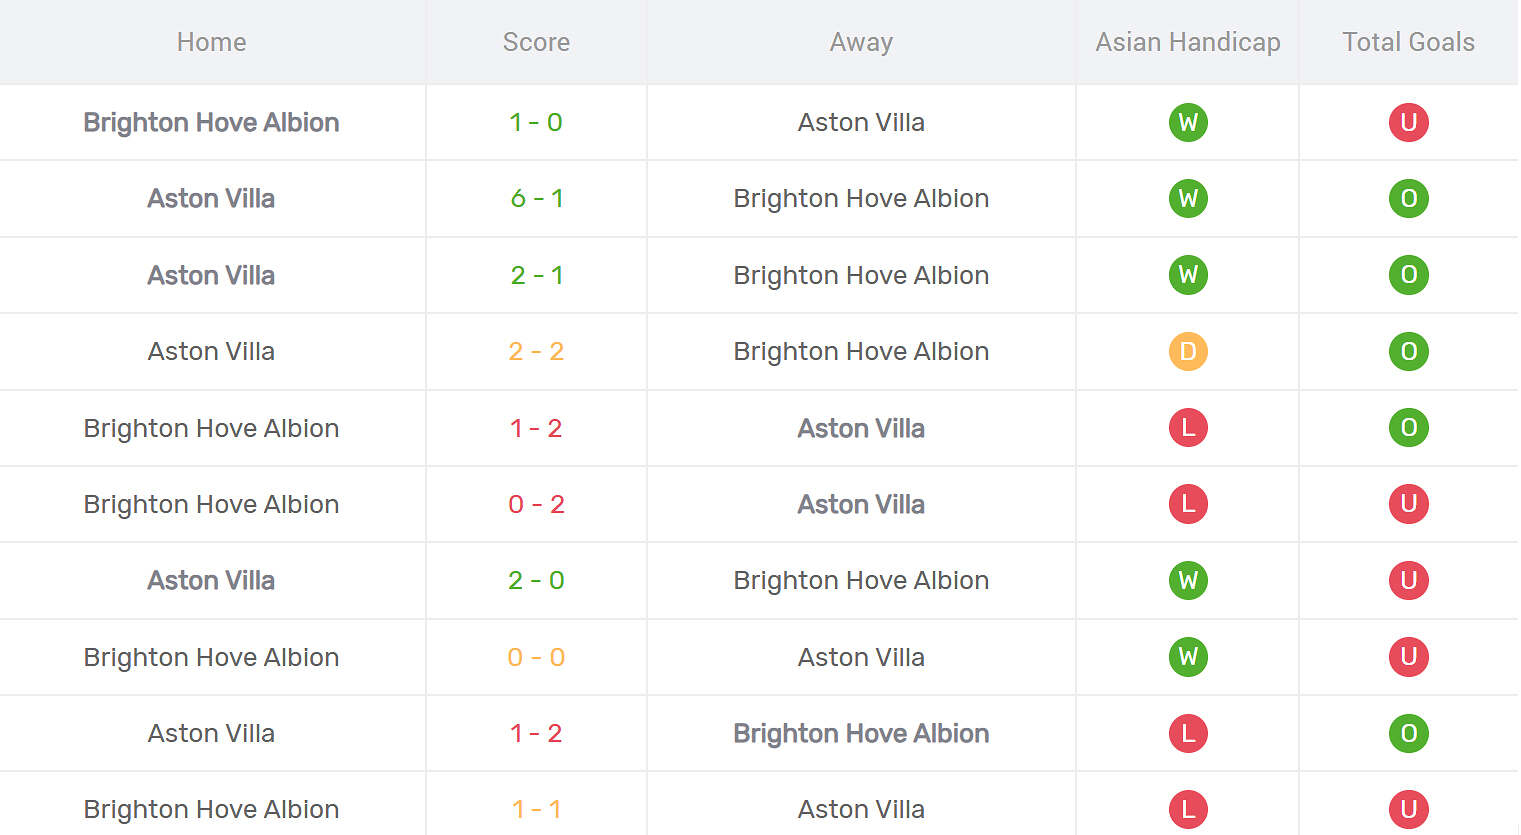Click the green O badge in the 1 - 2 Aston Villa home row

[1408, 733]
